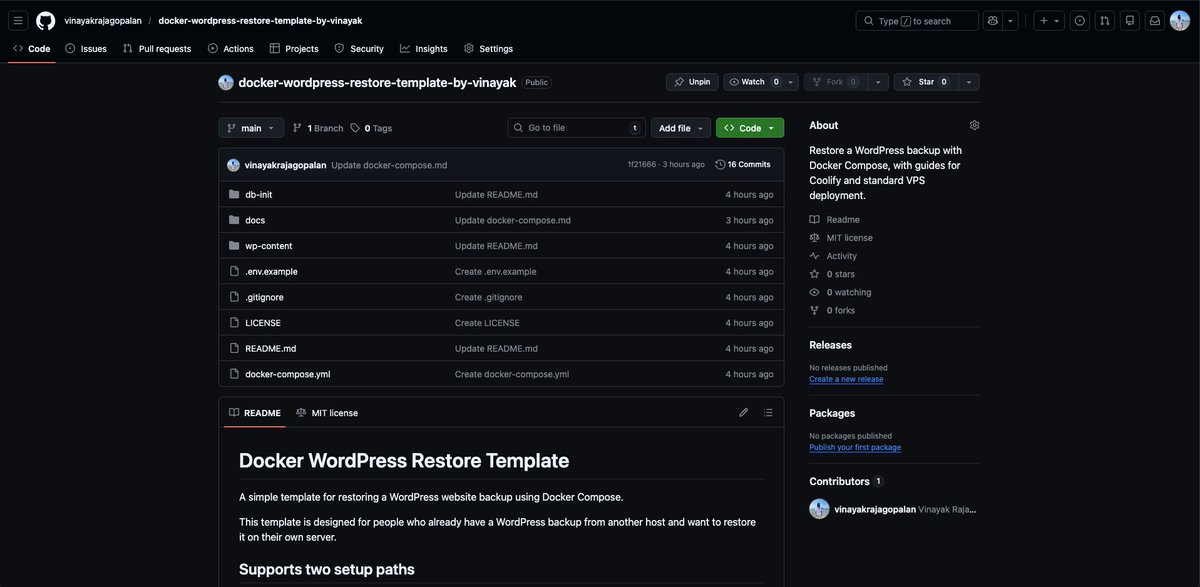
Task: Expand the Fork options dropdown arrow
Action: (879, 82)
